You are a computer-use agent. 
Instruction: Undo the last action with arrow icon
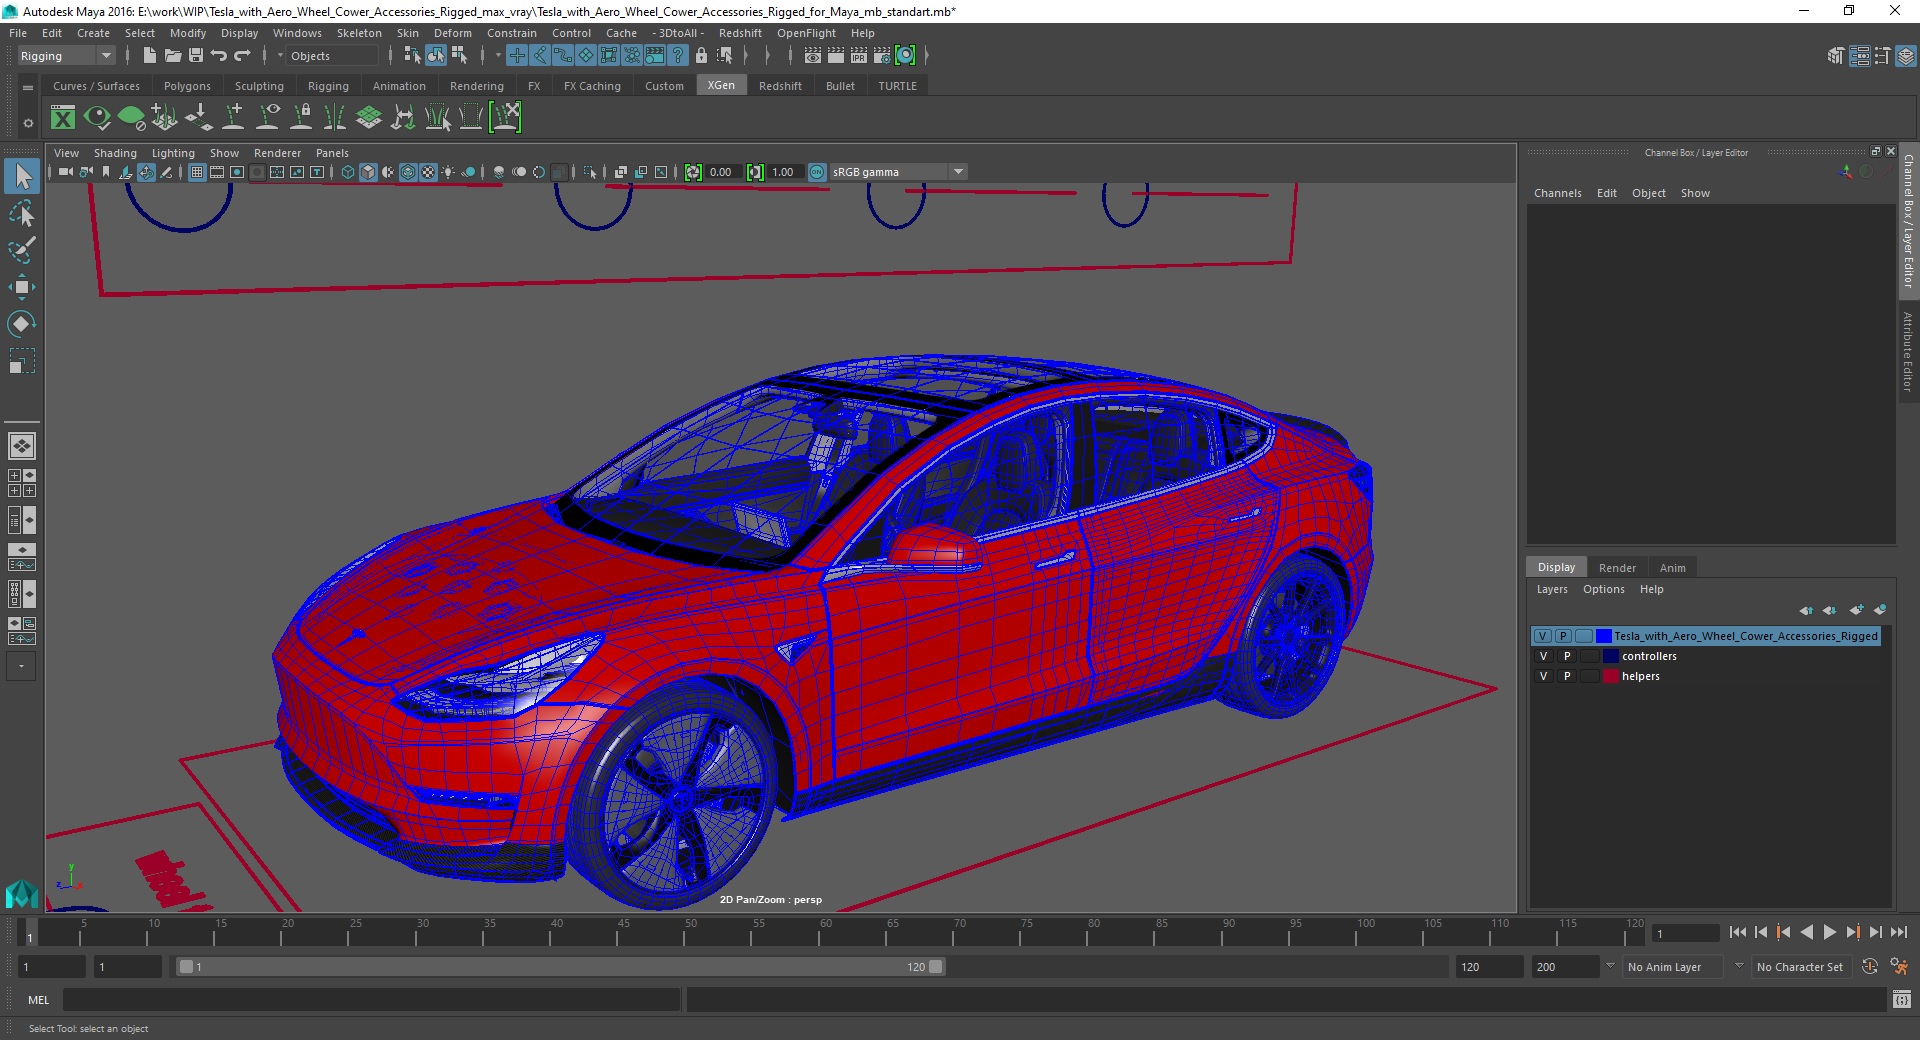(219, 56)
